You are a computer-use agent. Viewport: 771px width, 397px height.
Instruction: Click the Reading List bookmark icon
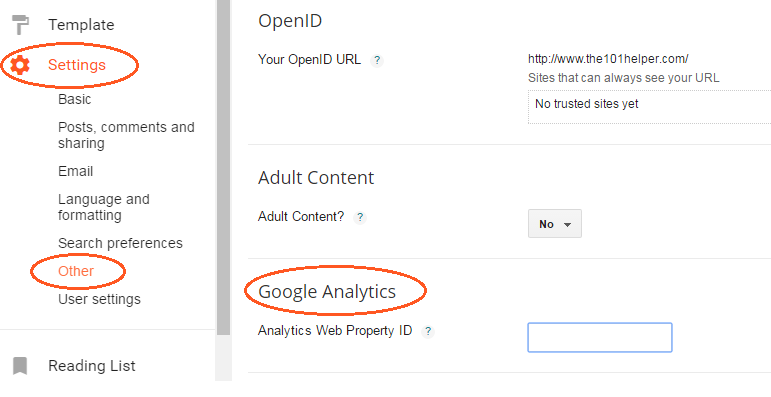pos(20,366)
